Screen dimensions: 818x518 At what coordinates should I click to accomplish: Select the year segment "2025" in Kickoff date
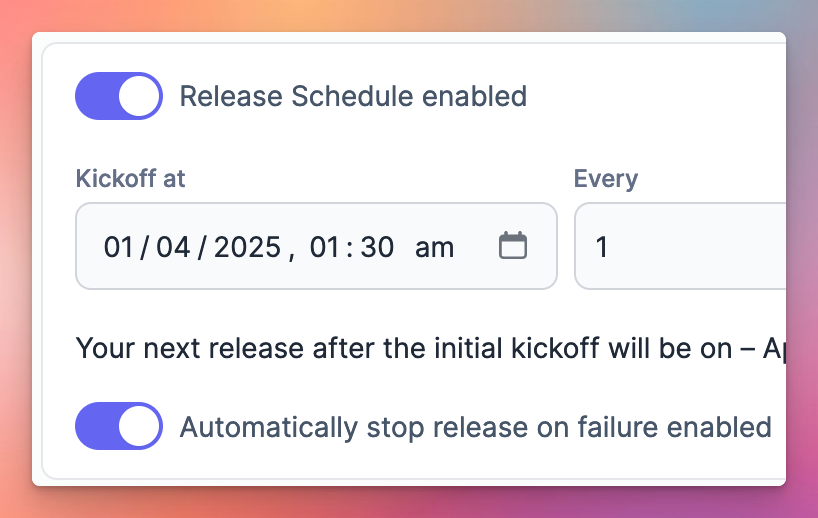[x=247, y=247]
